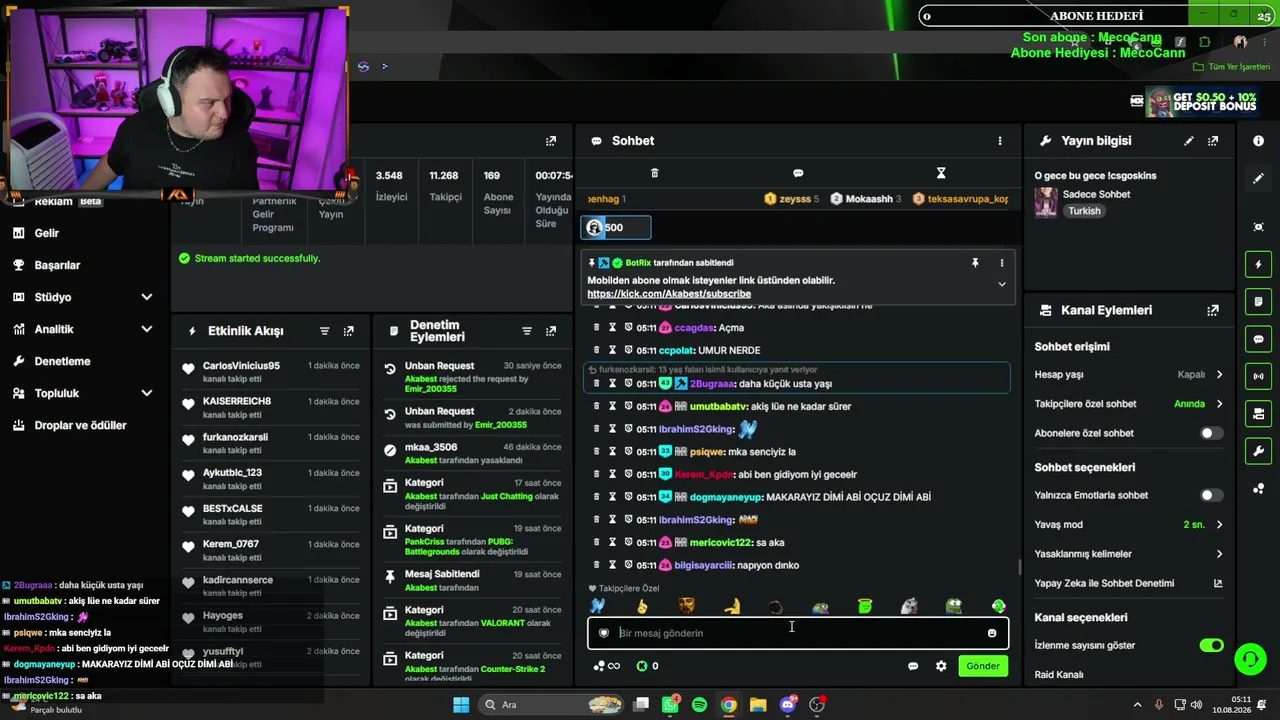Click the 500 points goal badge
Screen dimensions: 1280x720
point(617,228)
